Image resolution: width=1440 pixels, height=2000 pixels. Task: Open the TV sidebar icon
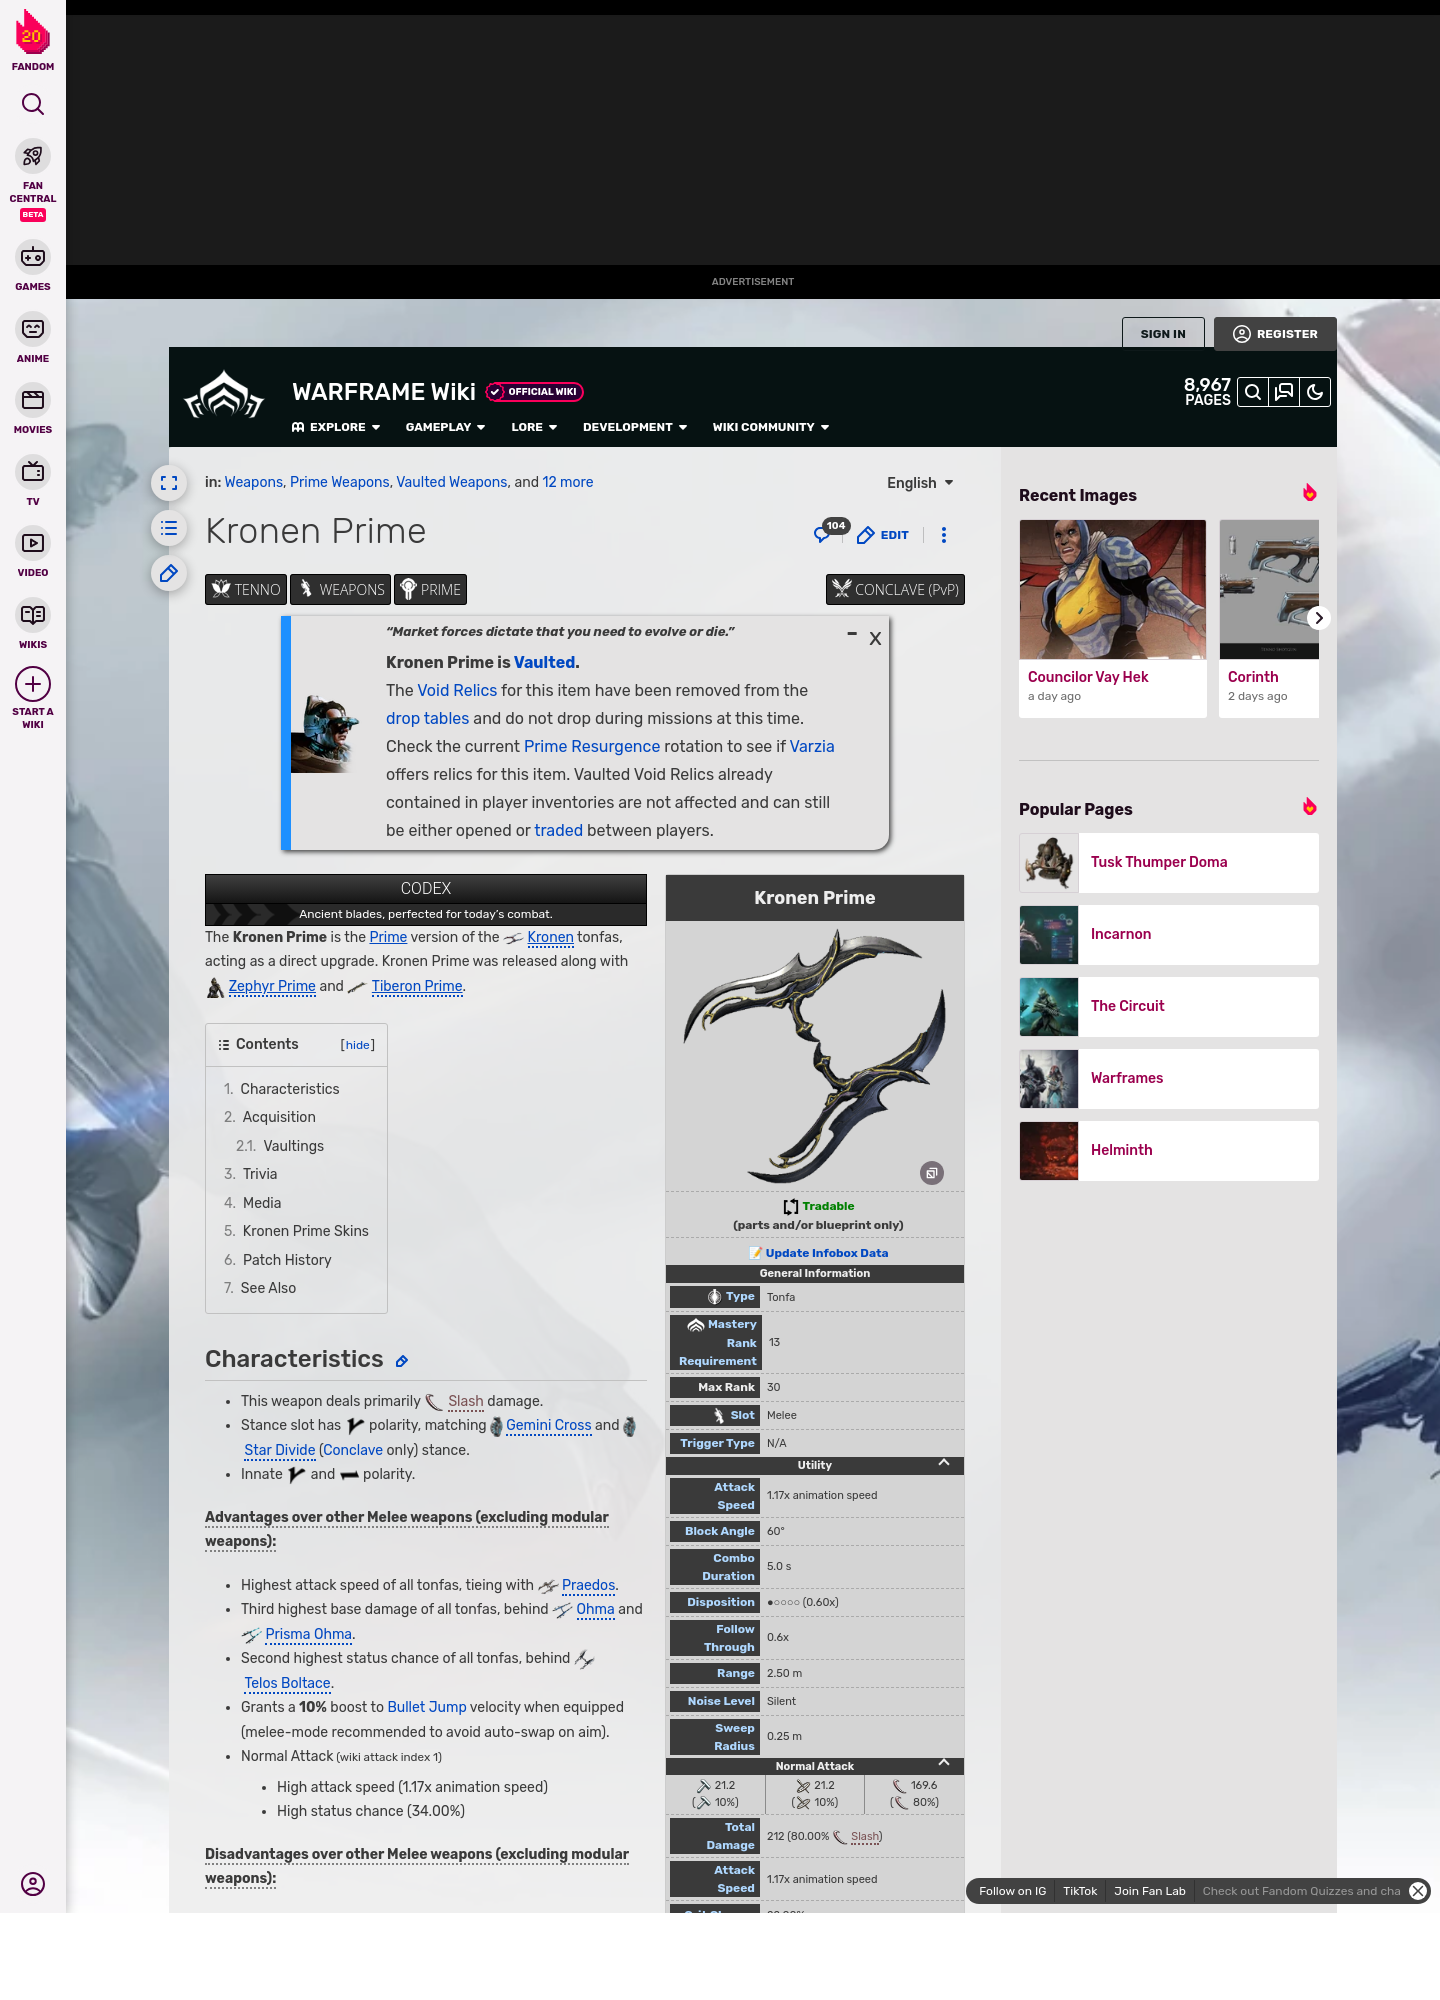[33, 472]
